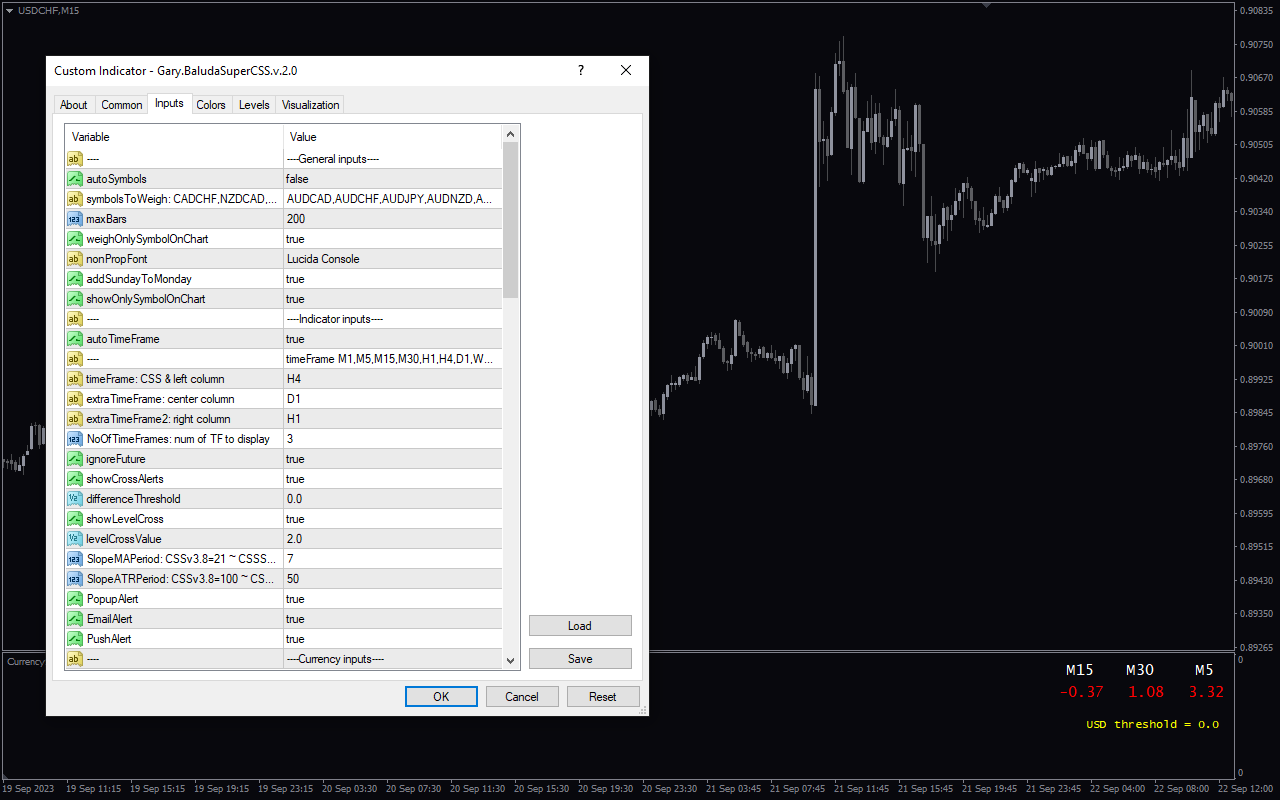Select the levelCrossValue value 2.0

click(x=393, y=539)
